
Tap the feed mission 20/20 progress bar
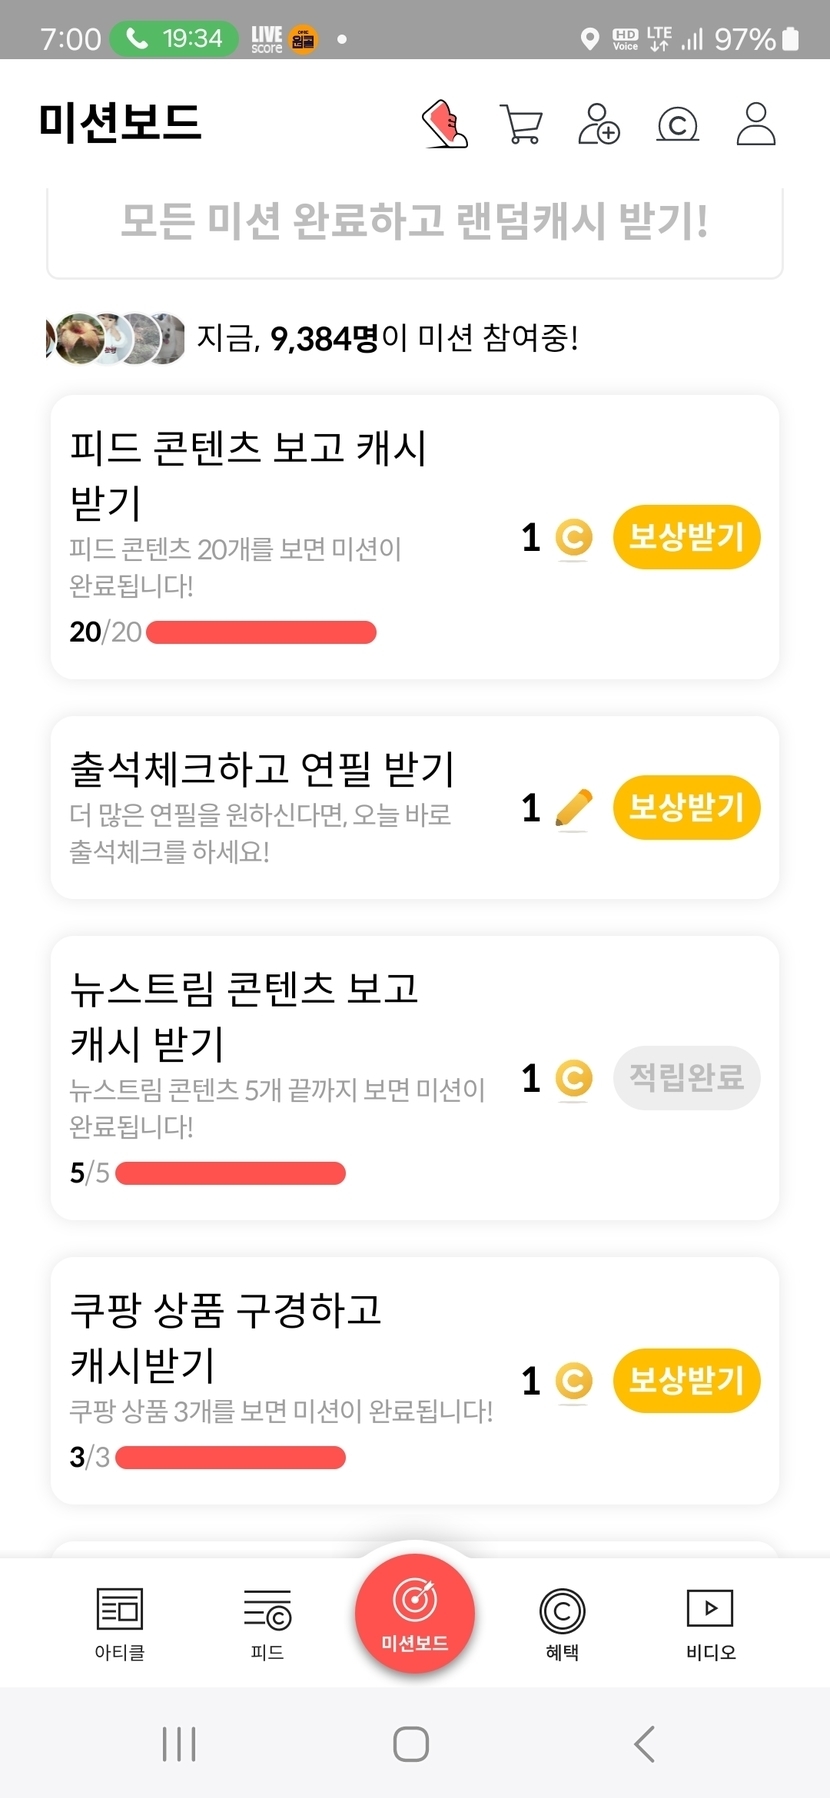[x=261, y=632]
